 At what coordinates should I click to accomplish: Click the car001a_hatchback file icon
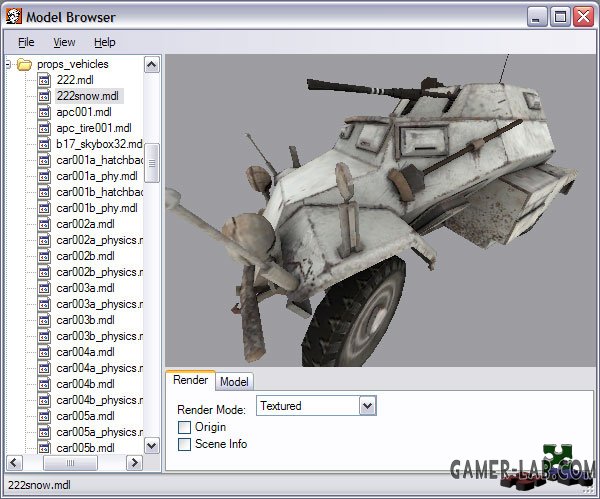tap(44, 160)
